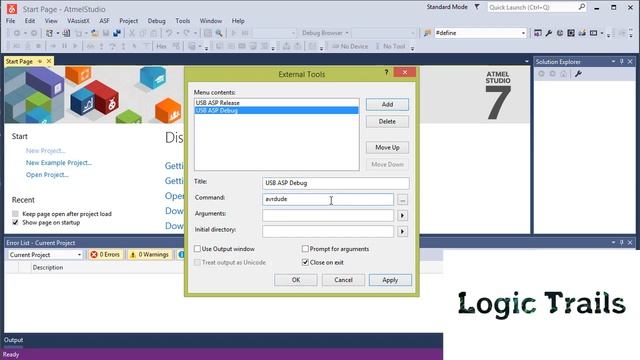The height and width of the screenshot is (360, 640).
Task: Open the Debug menu
Action: point(157,21)
